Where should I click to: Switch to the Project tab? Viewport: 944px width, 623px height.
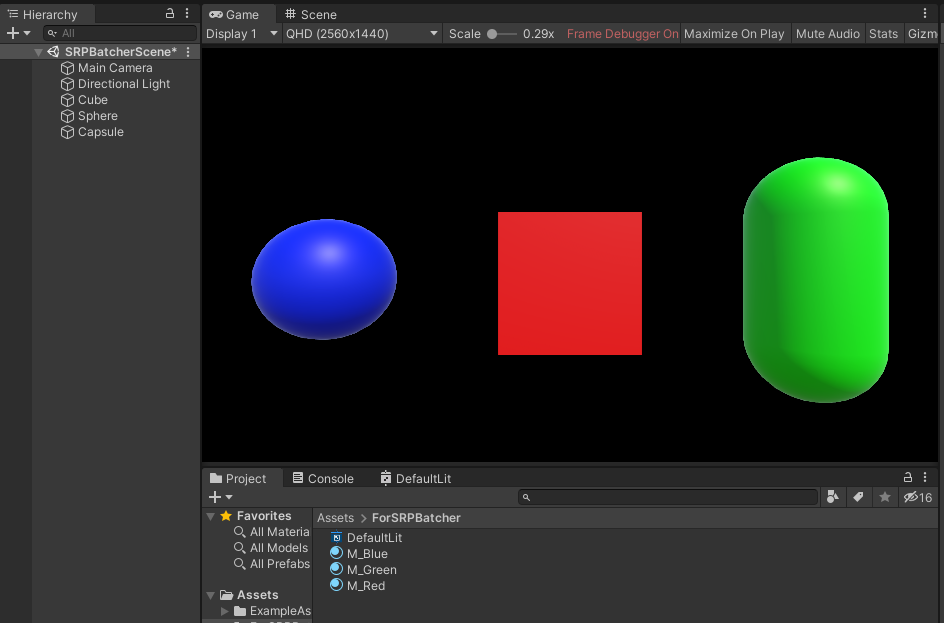(x=238, y=479)
